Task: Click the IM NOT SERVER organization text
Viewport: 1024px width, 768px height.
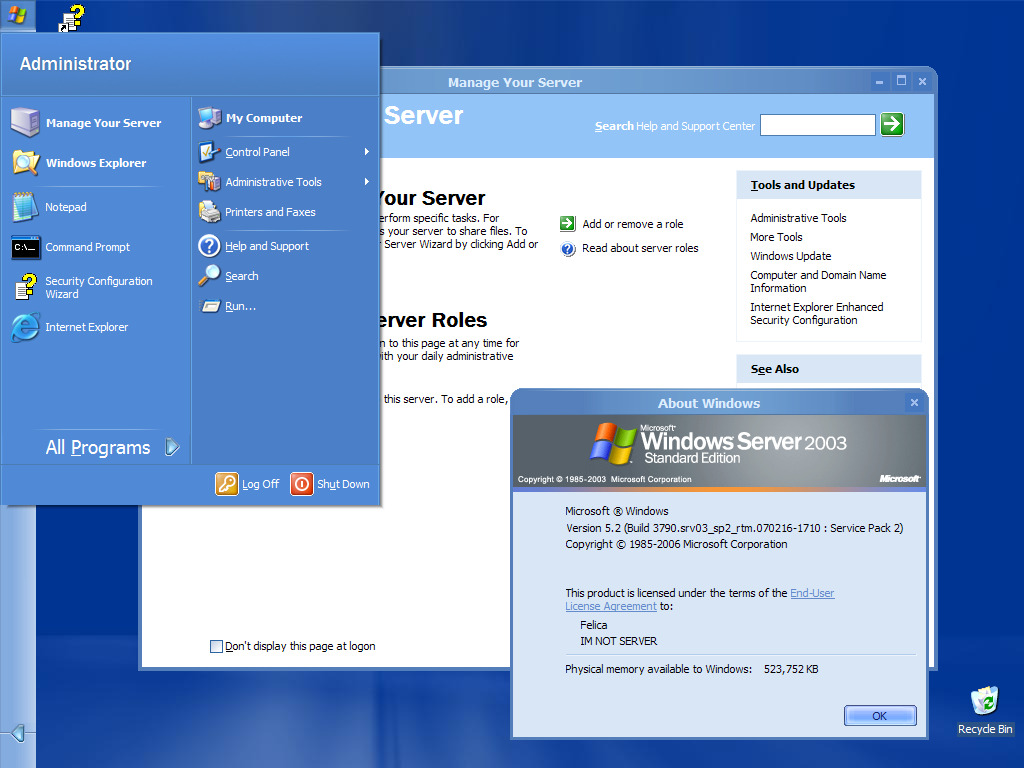Action: [618, 641]
